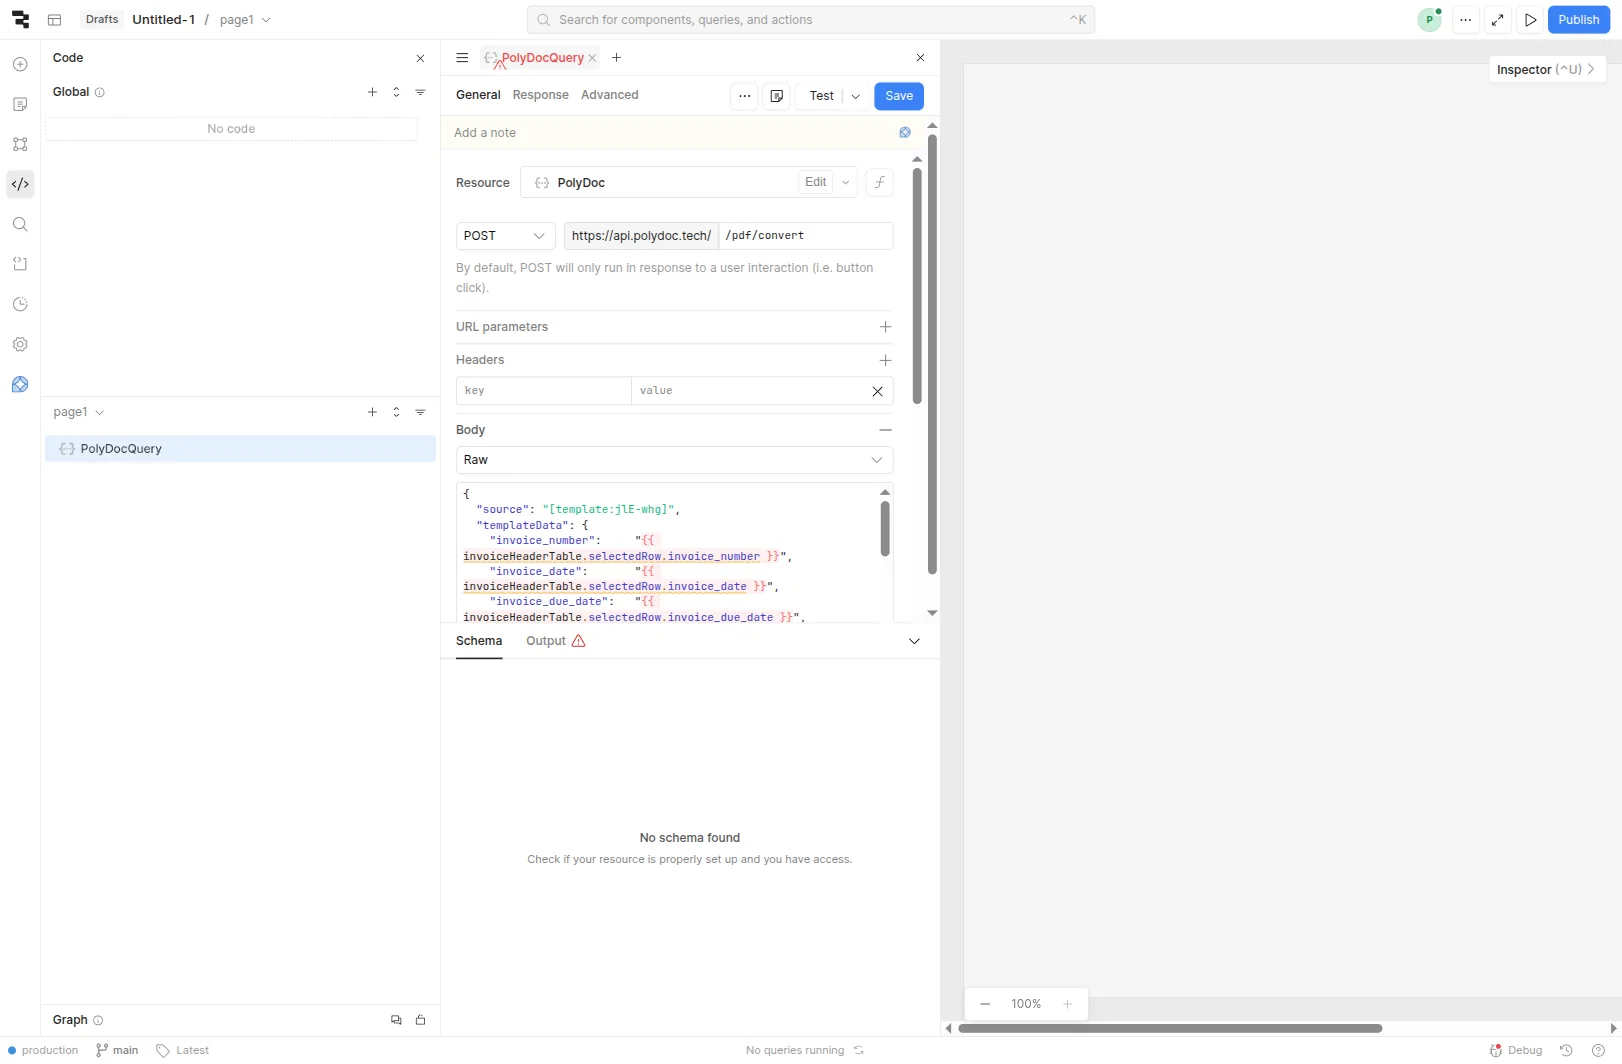Open the Pages icon in left sidebar

coord(20,104)
